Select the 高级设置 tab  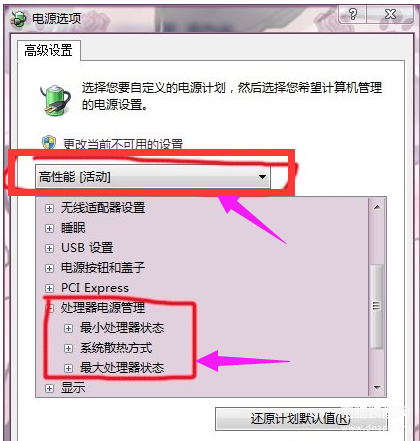pyautogui.click(x=49, y=51)
